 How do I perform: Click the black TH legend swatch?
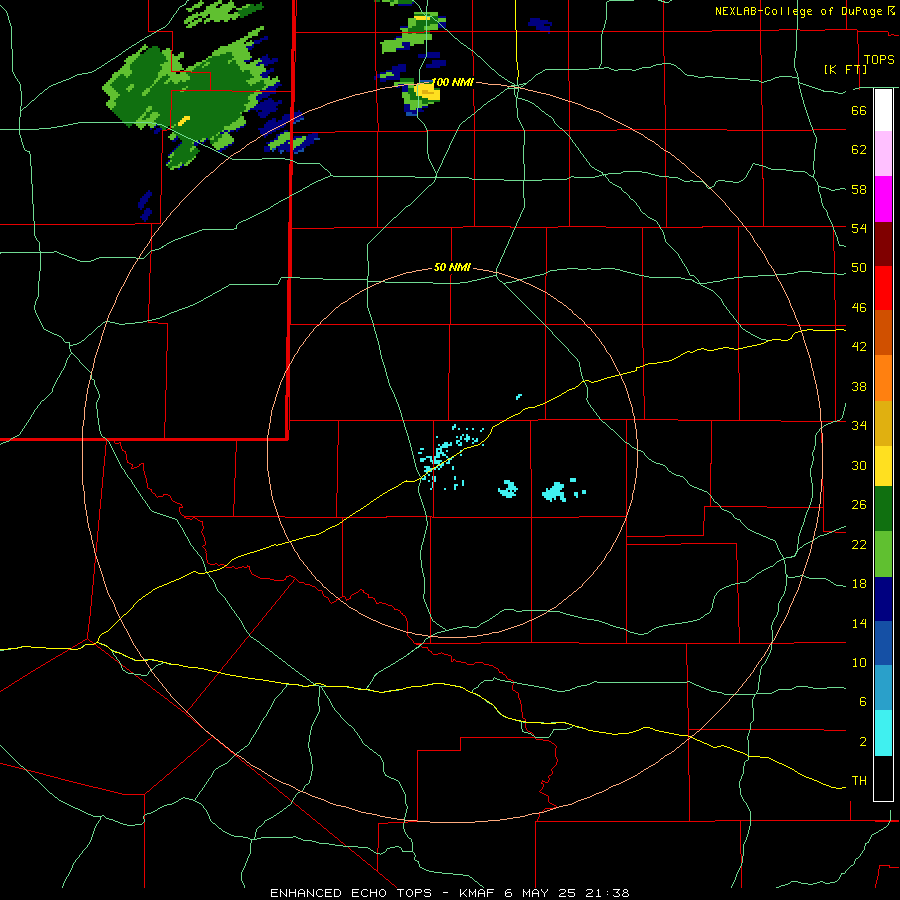[x=883, y=778]
